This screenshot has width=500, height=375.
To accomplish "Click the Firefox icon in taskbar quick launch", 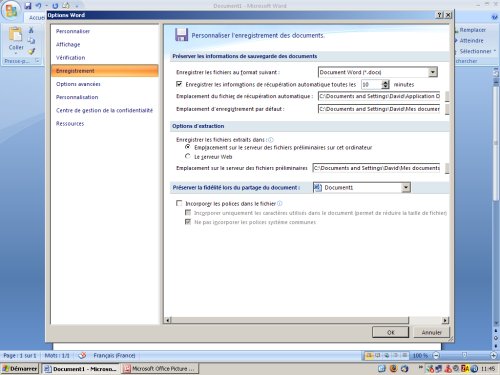I will point(394,369).
